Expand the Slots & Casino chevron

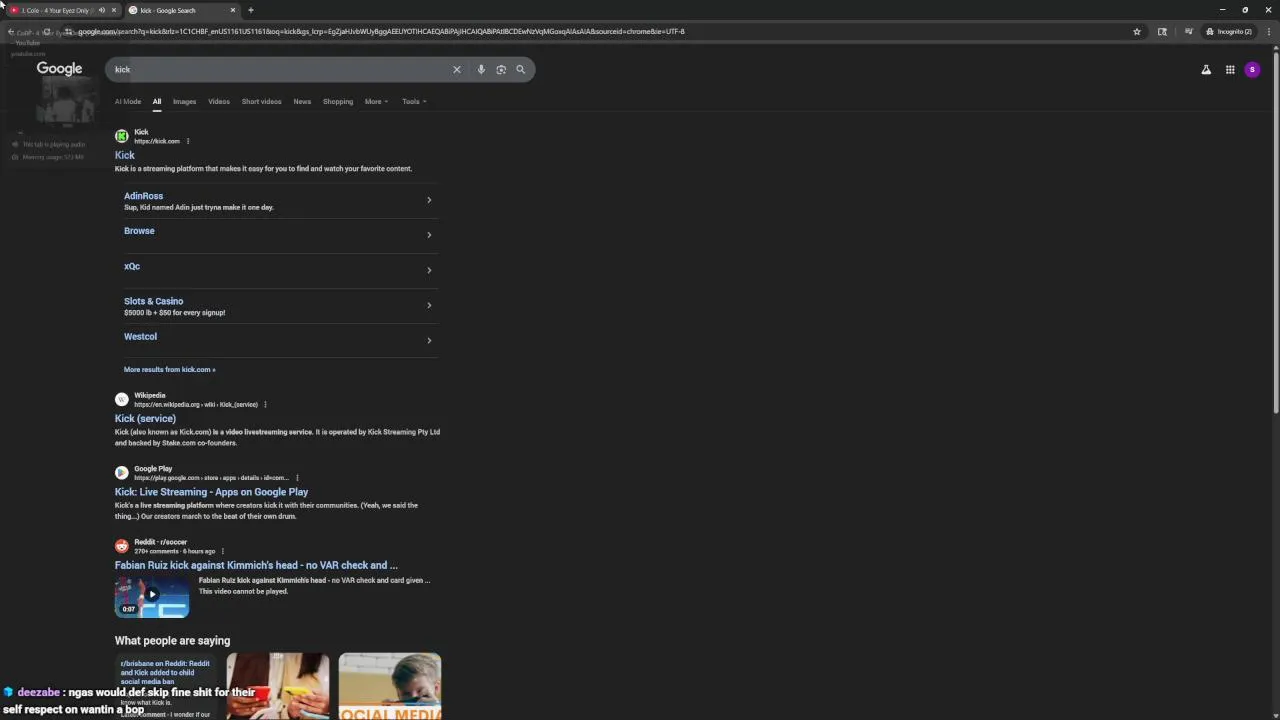click(429, 305)
